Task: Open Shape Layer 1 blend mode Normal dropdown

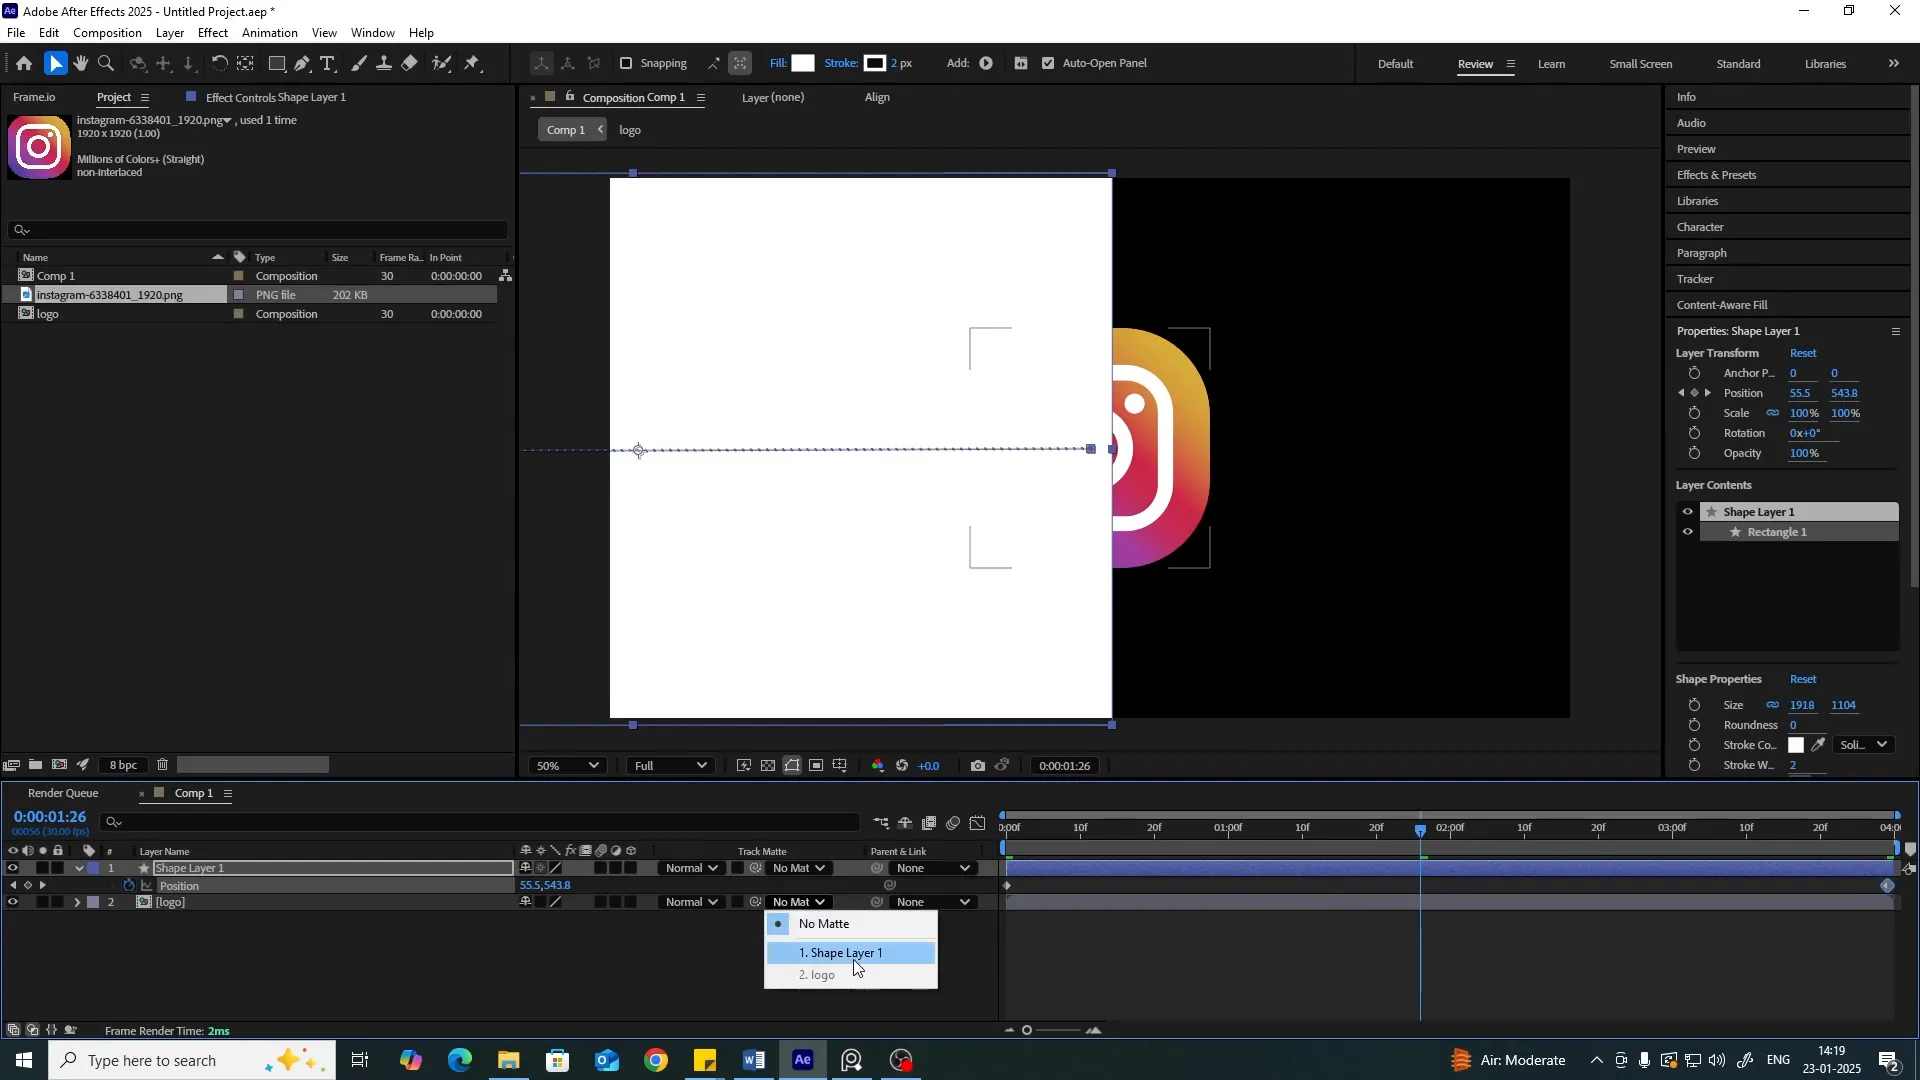Action: (x=692, y=868)
